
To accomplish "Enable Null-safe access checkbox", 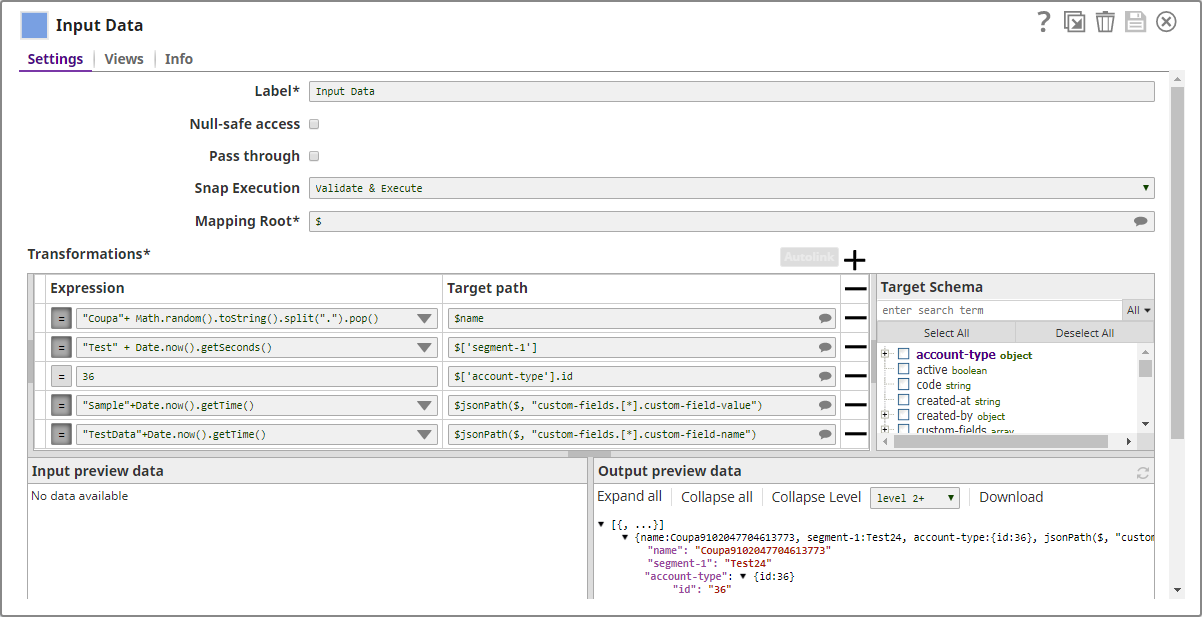I will tap(314, 124).
